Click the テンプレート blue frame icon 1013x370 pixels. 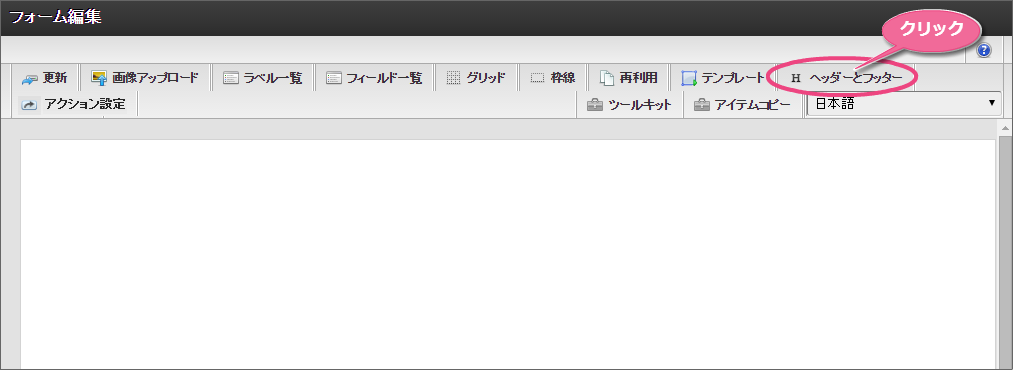689,78
